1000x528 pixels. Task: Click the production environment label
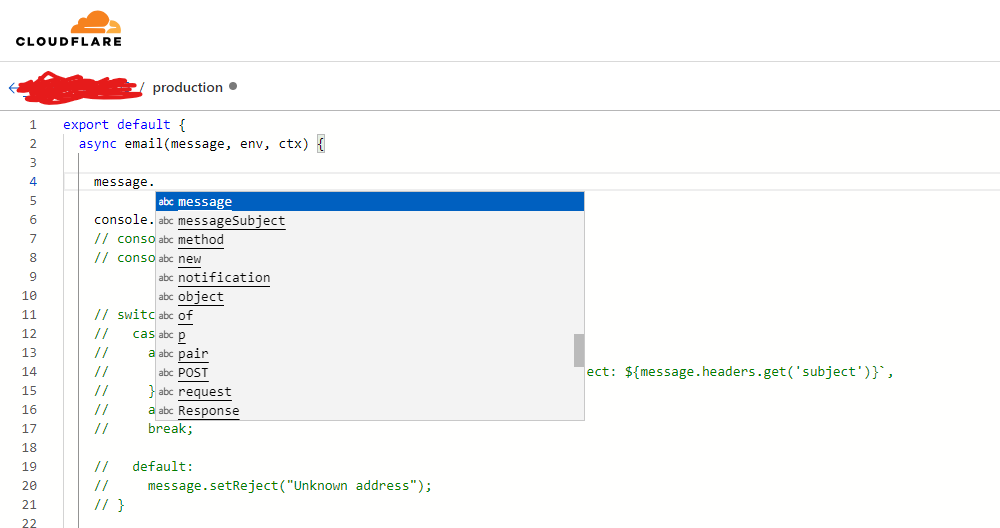tap(188, 87)
